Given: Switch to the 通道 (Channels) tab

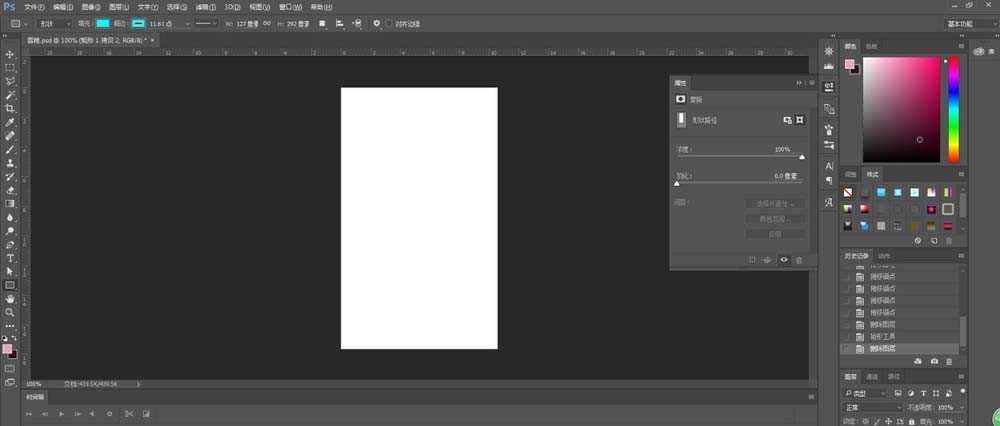Looking at the screenshot, I should 871,377.
